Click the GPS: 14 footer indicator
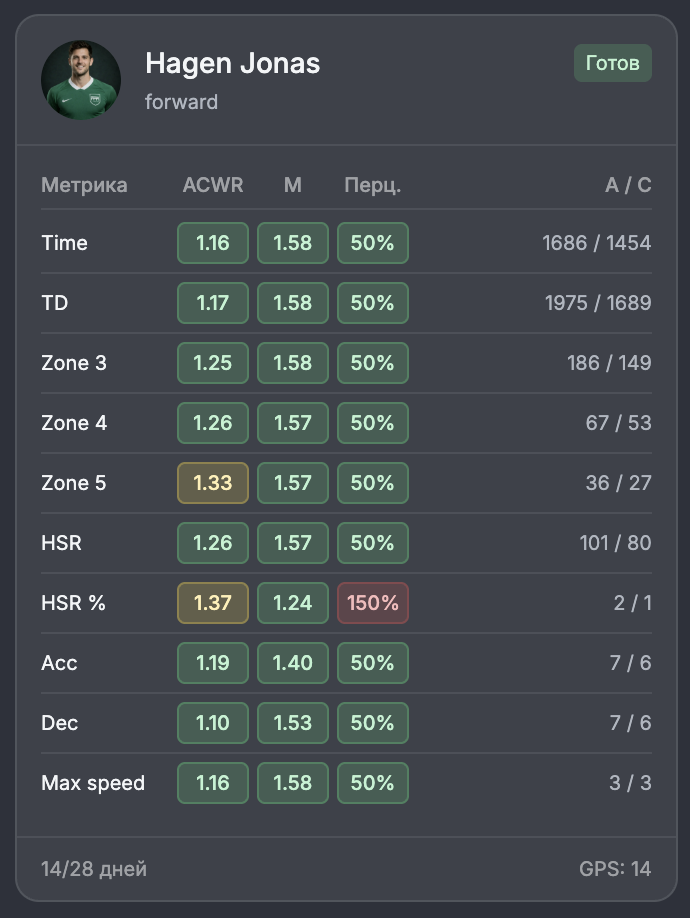 (x=615, y=869)
